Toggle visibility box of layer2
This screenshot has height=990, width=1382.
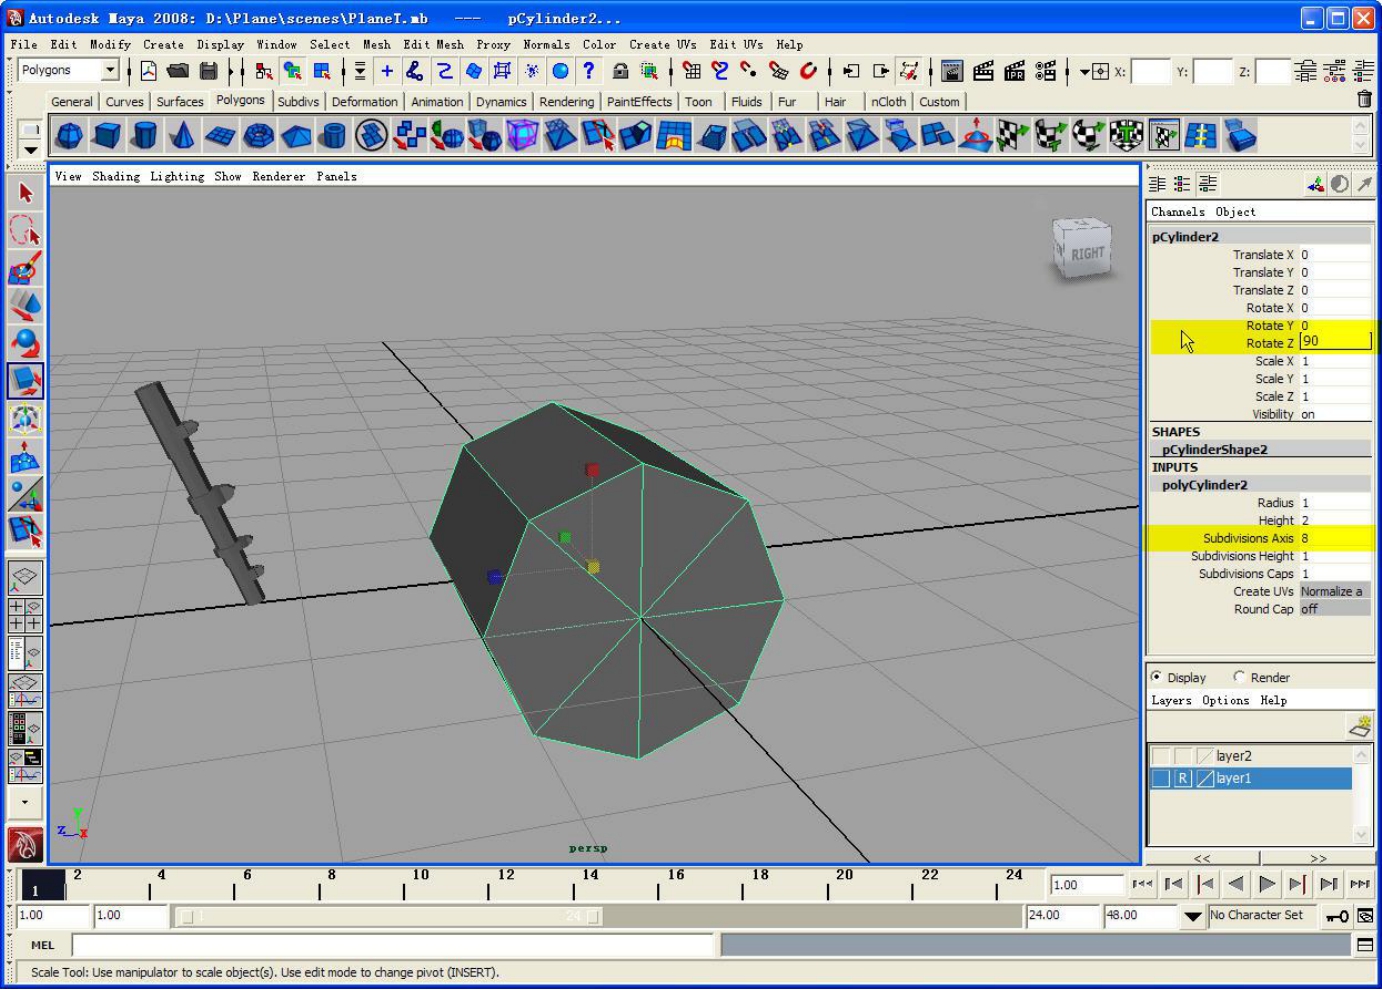pyautogui.click(x=1161, y=756)
